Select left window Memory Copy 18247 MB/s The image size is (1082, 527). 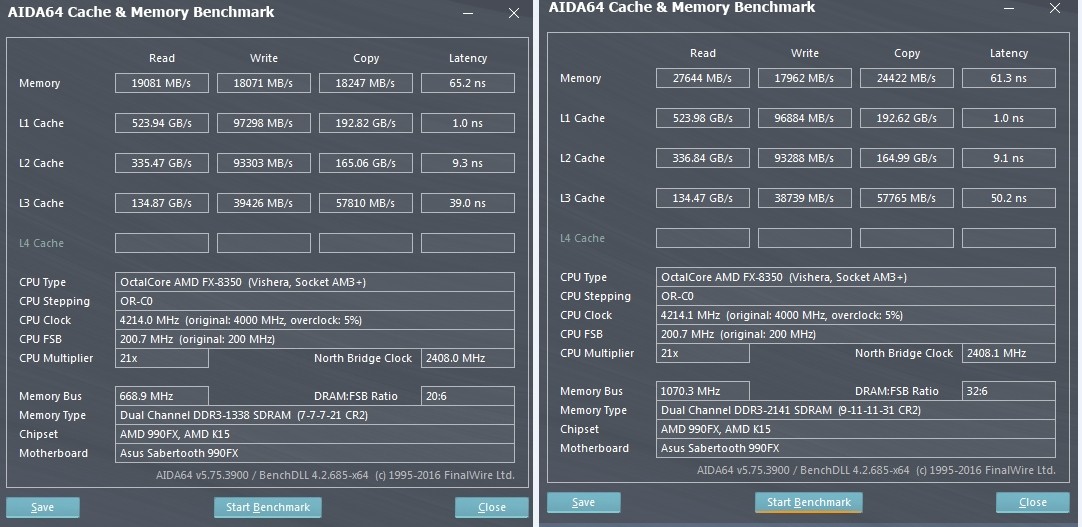366,83
